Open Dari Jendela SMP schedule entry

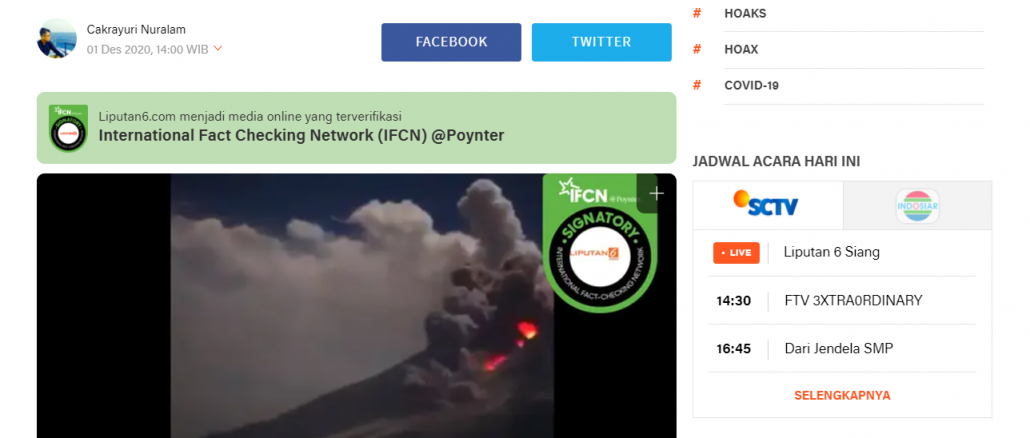pyautogui.click(x=839, y=349)
